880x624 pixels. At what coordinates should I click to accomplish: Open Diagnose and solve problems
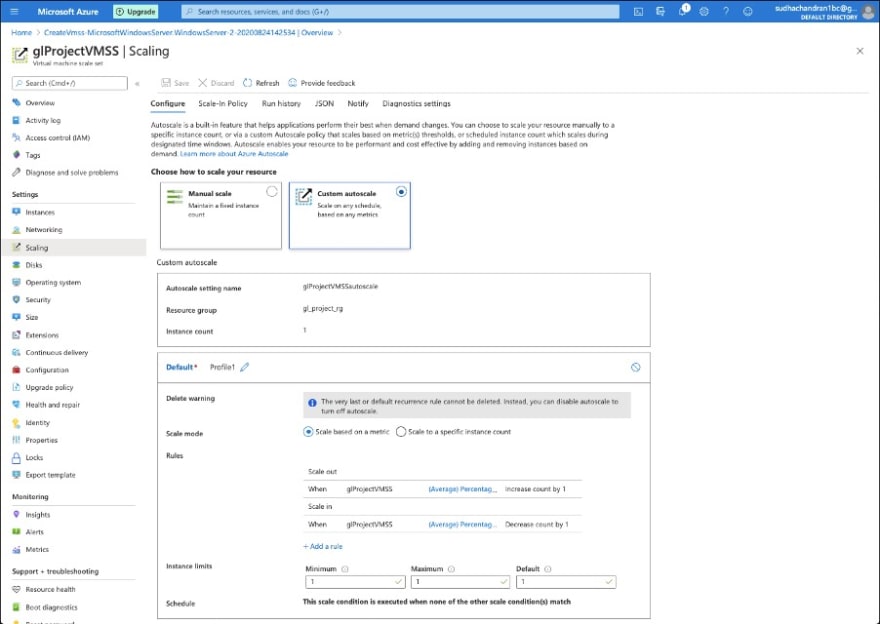point(72,172)
